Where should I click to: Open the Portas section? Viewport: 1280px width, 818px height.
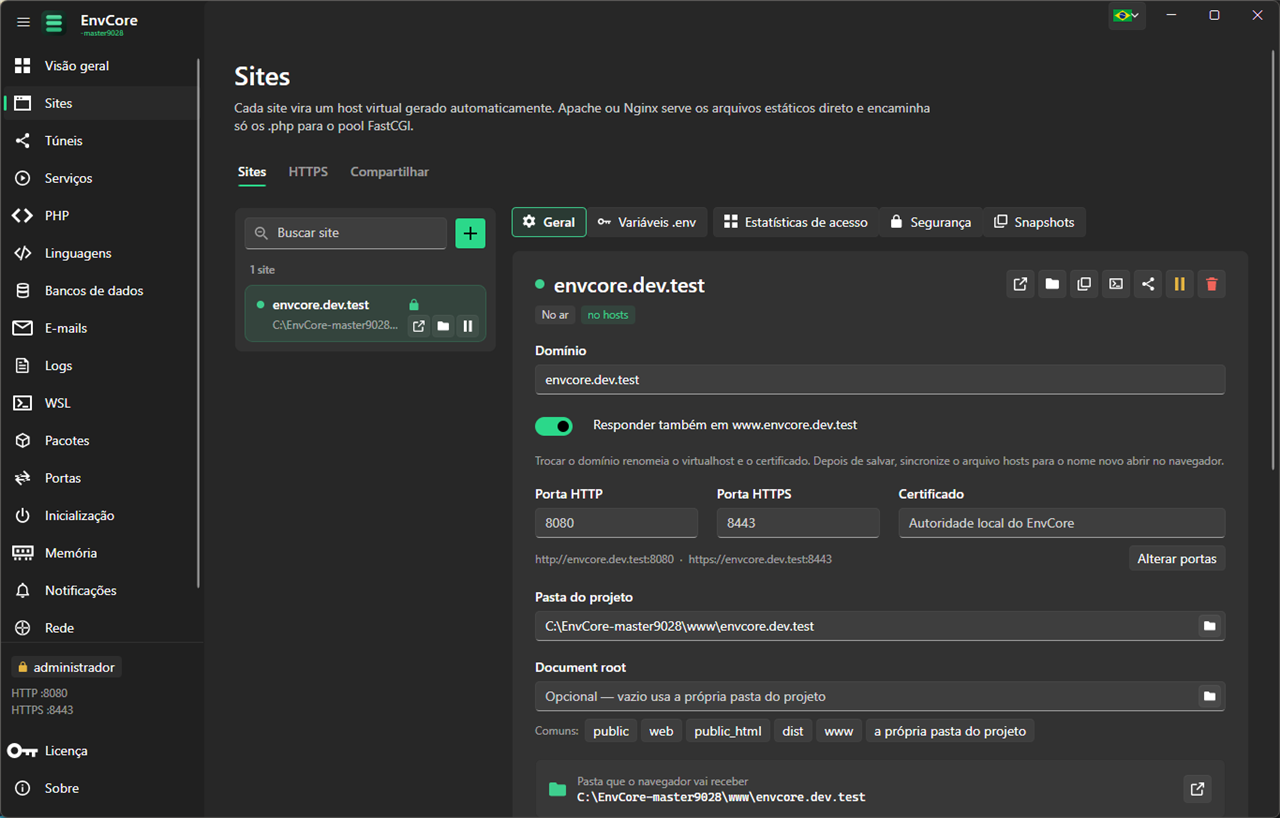[x=100, y=478]
